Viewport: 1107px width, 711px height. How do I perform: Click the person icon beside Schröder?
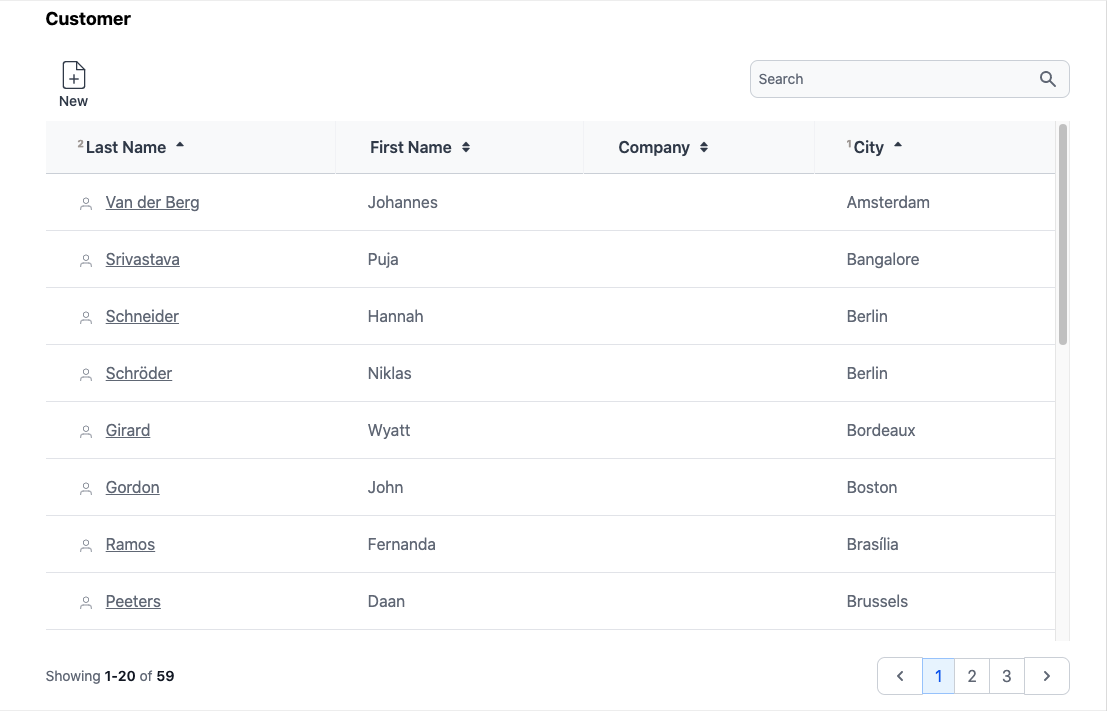86,375
